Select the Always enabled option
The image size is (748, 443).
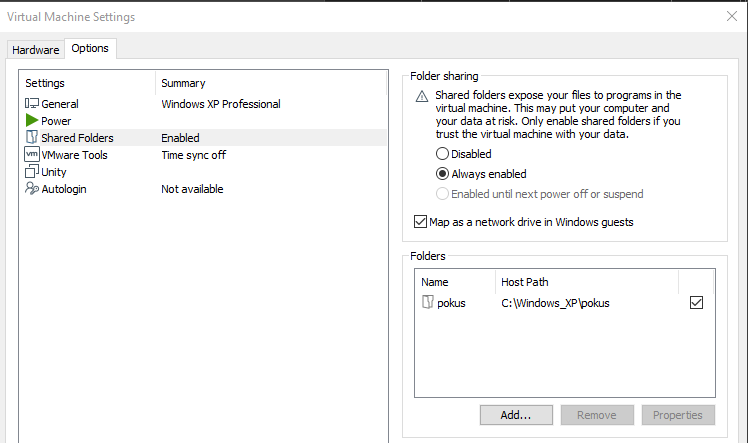click(442, 174)
